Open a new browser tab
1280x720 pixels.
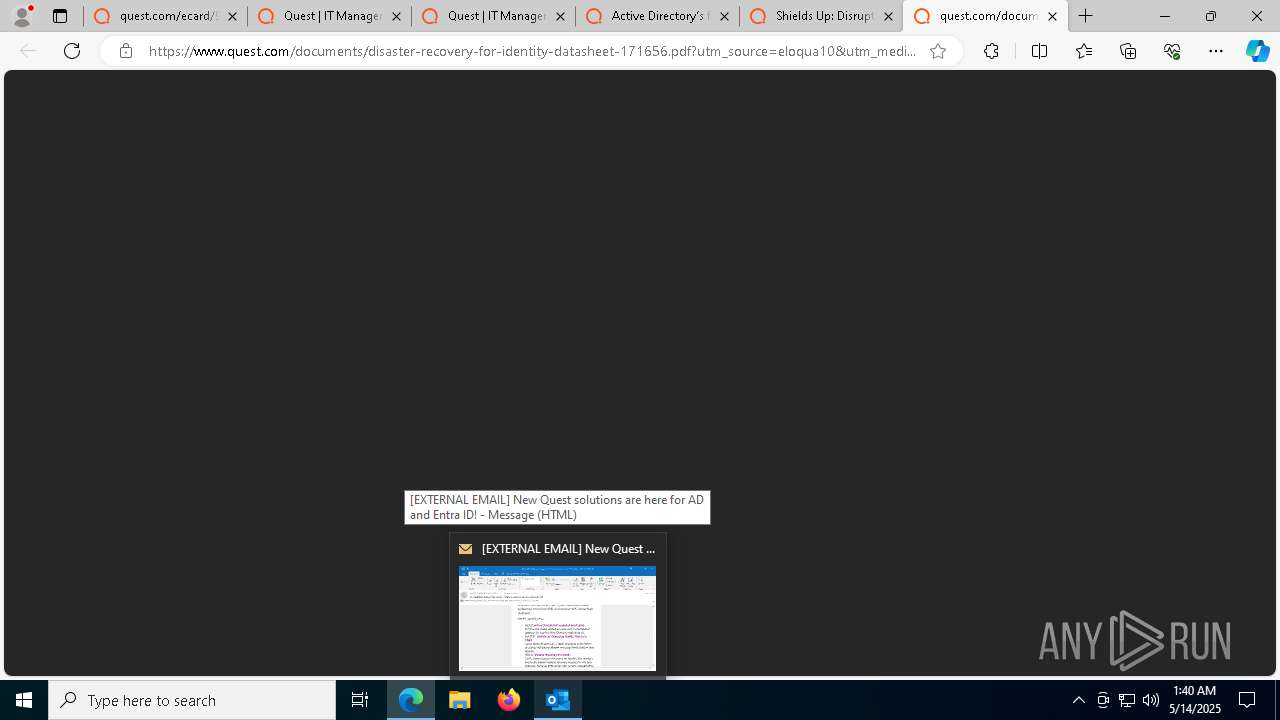(x=1086, y=16)
